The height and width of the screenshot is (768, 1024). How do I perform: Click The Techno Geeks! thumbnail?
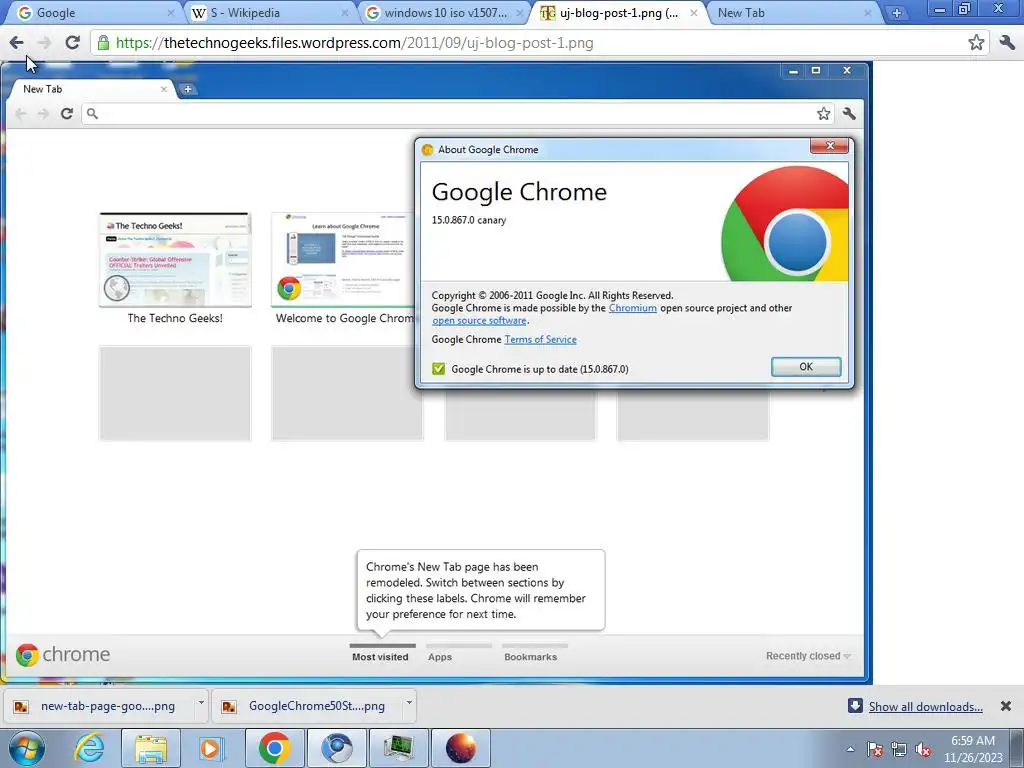click(175, 260)
